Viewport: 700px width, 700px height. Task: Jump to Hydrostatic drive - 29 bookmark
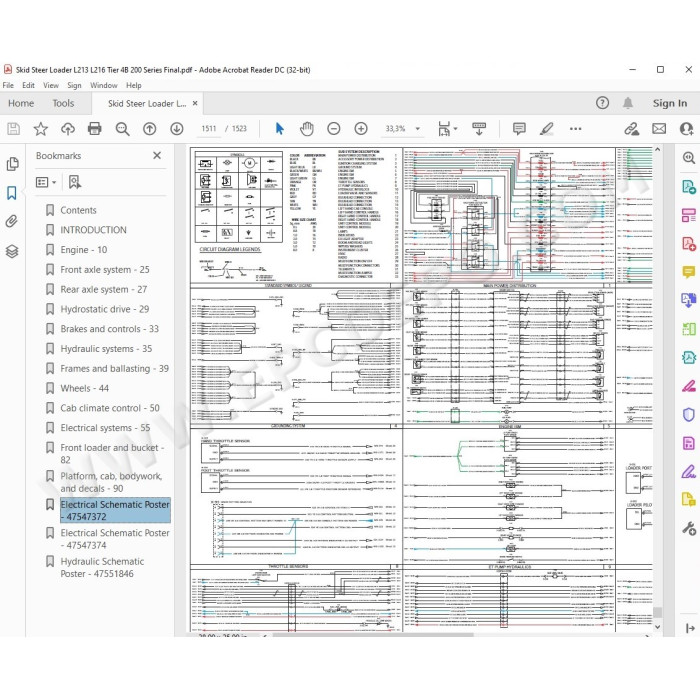click(105, 309)
